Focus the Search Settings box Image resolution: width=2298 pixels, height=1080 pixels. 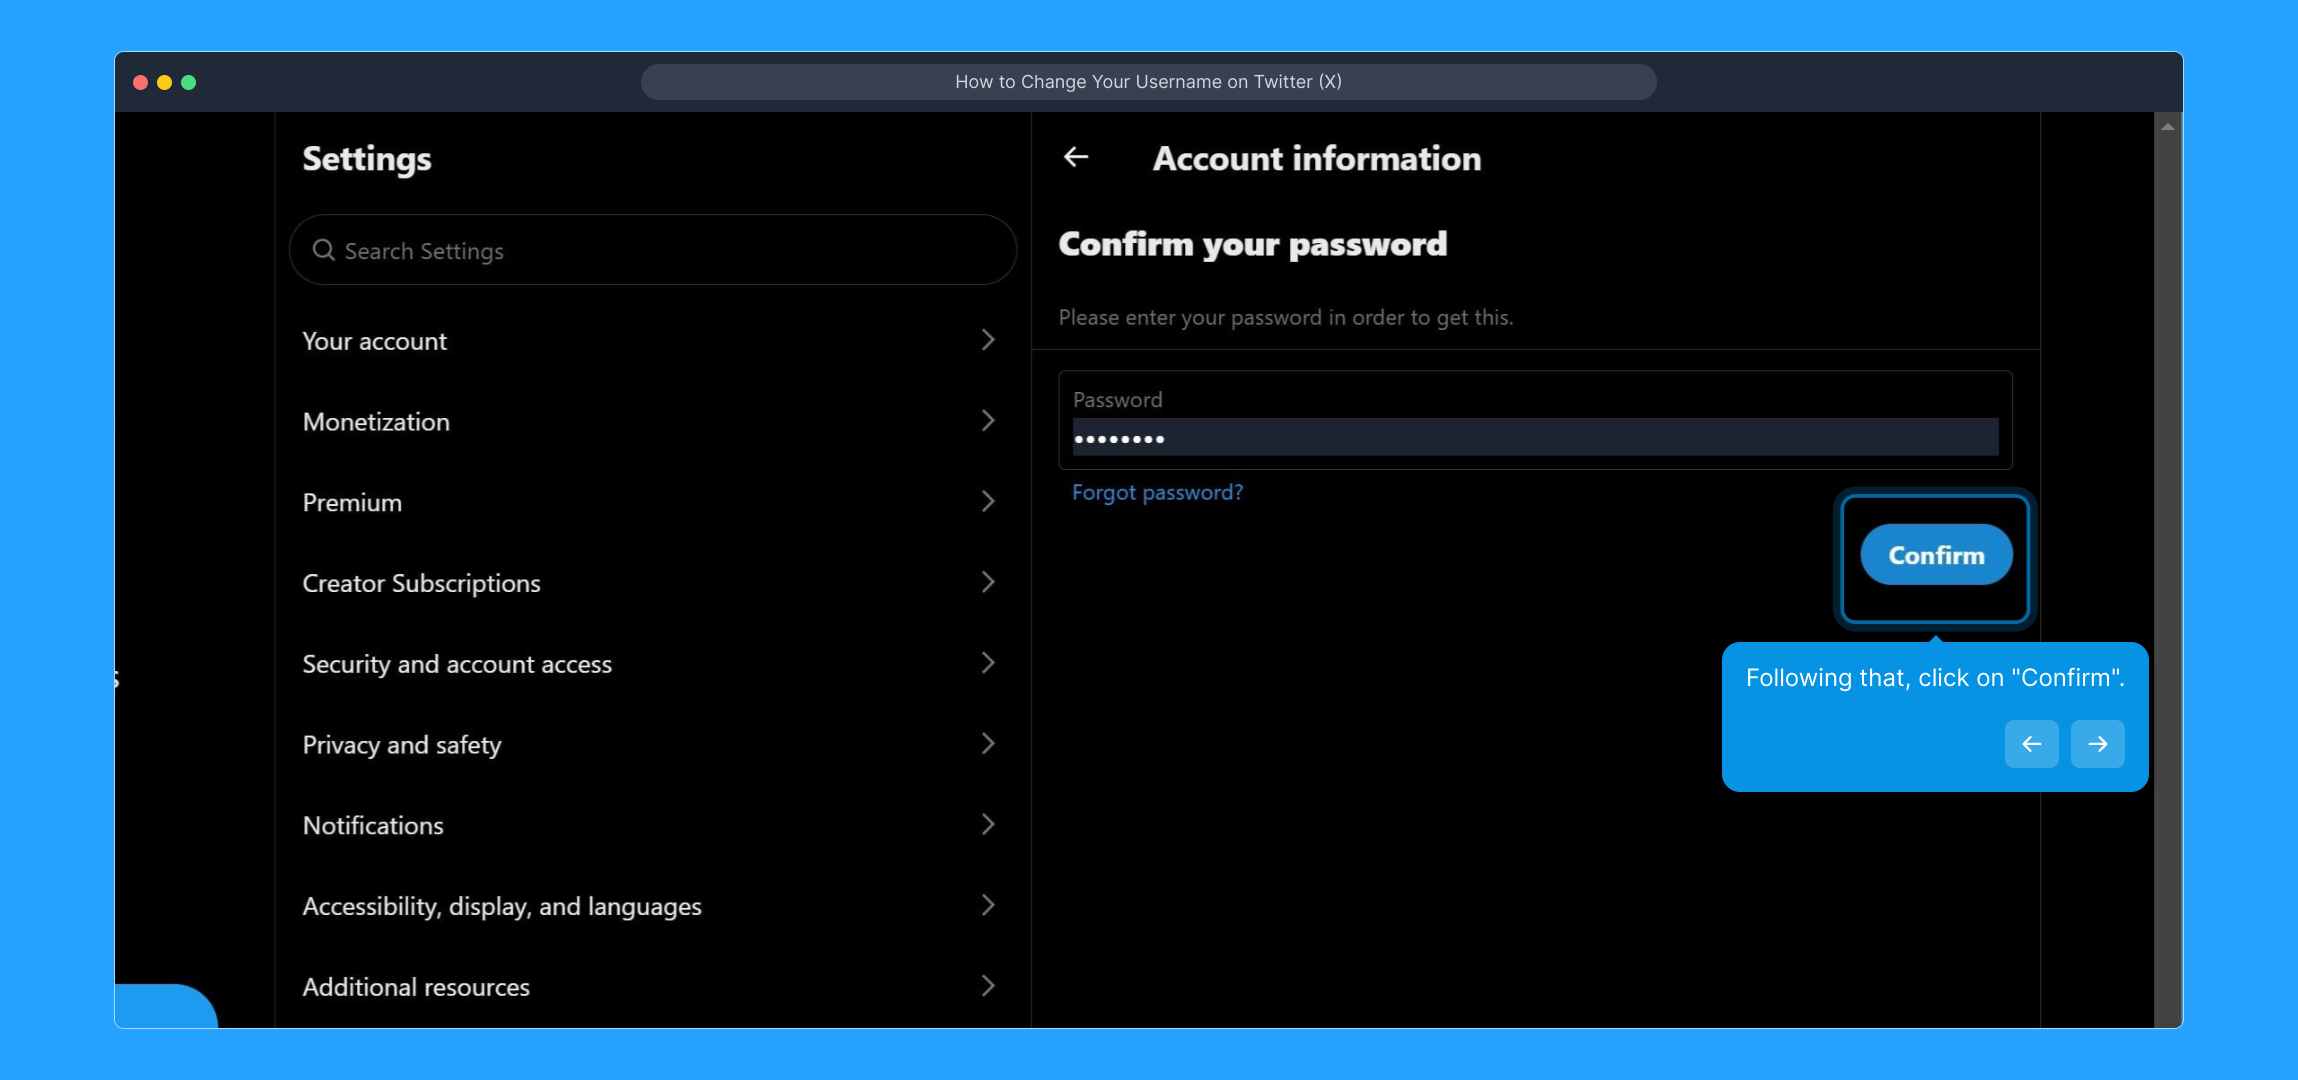[660, 250]
